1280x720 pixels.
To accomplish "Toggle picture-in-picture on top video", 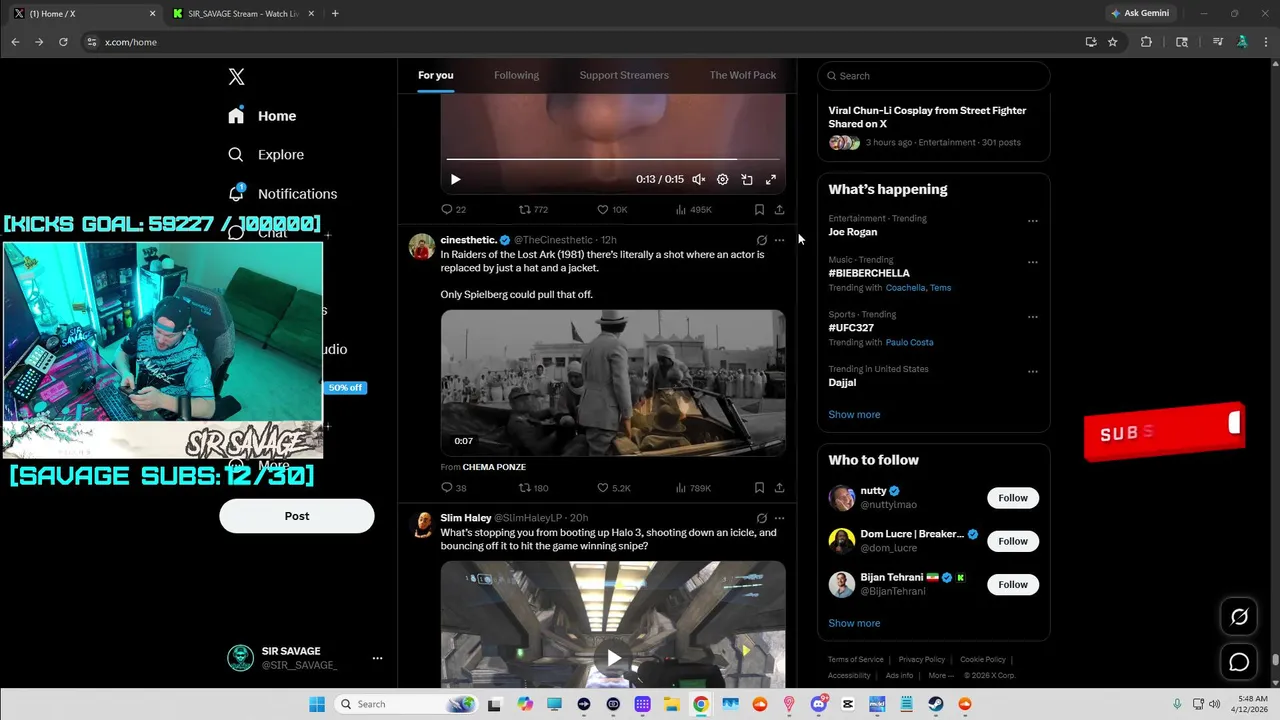I will [747, 180].
